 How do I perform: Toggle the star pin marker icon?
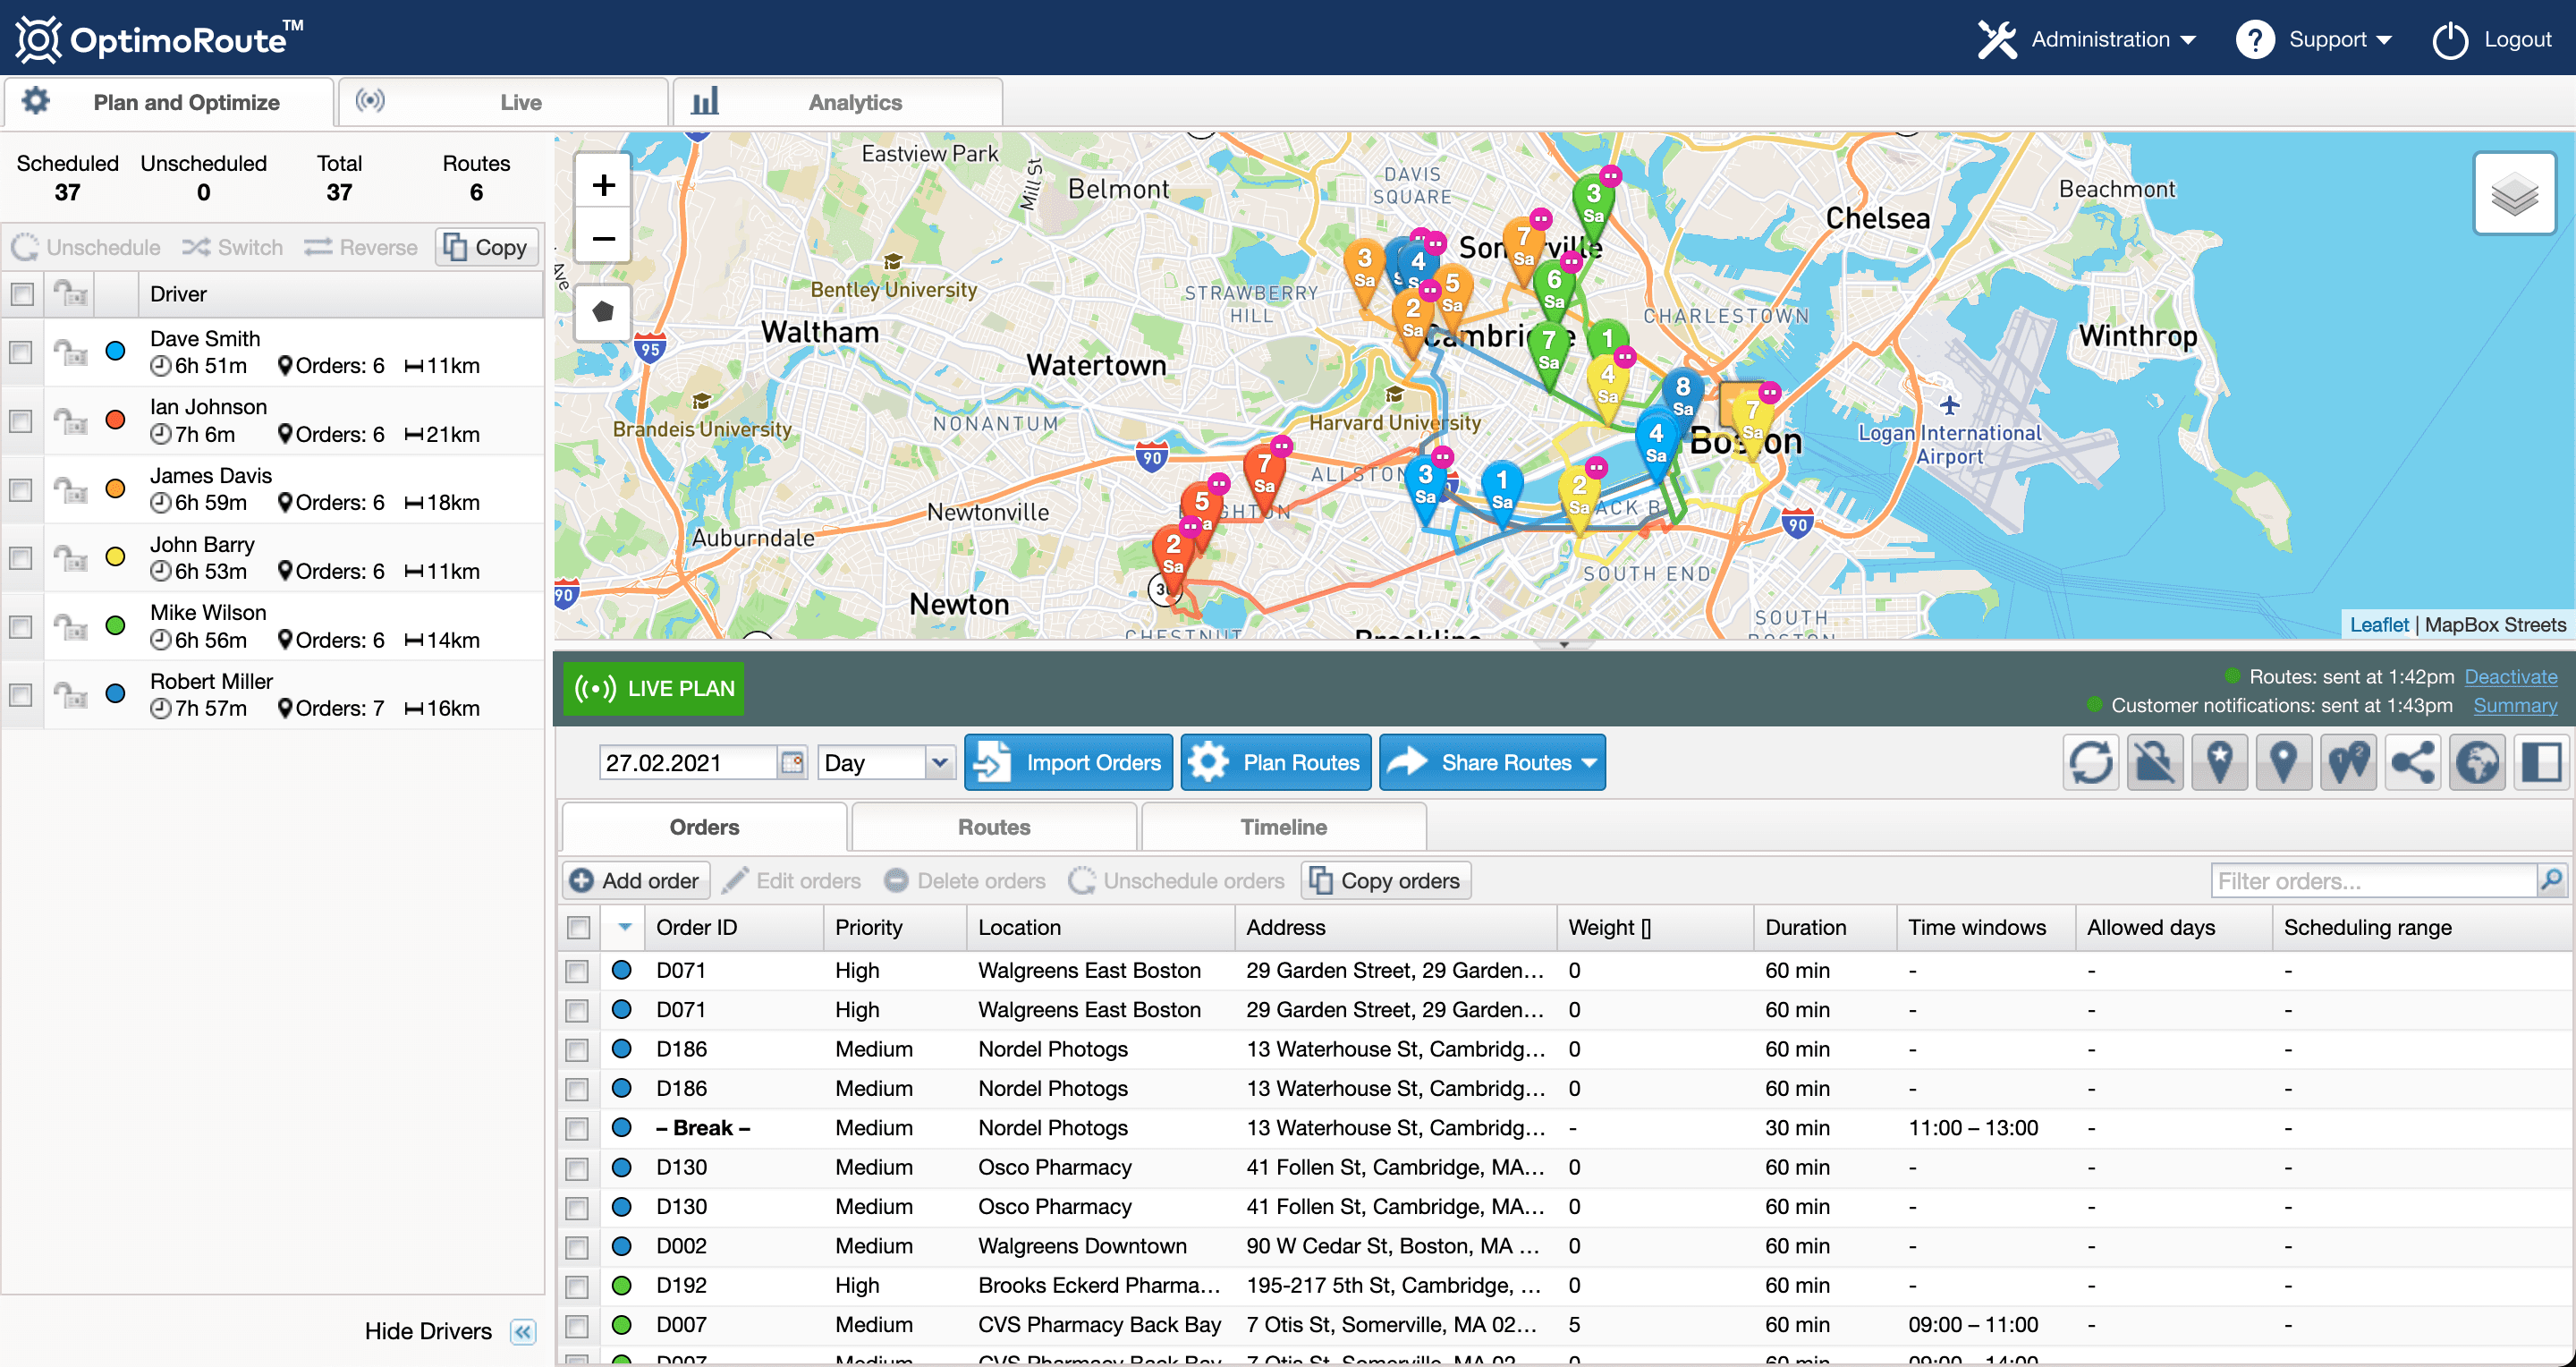pos(2219,763)
